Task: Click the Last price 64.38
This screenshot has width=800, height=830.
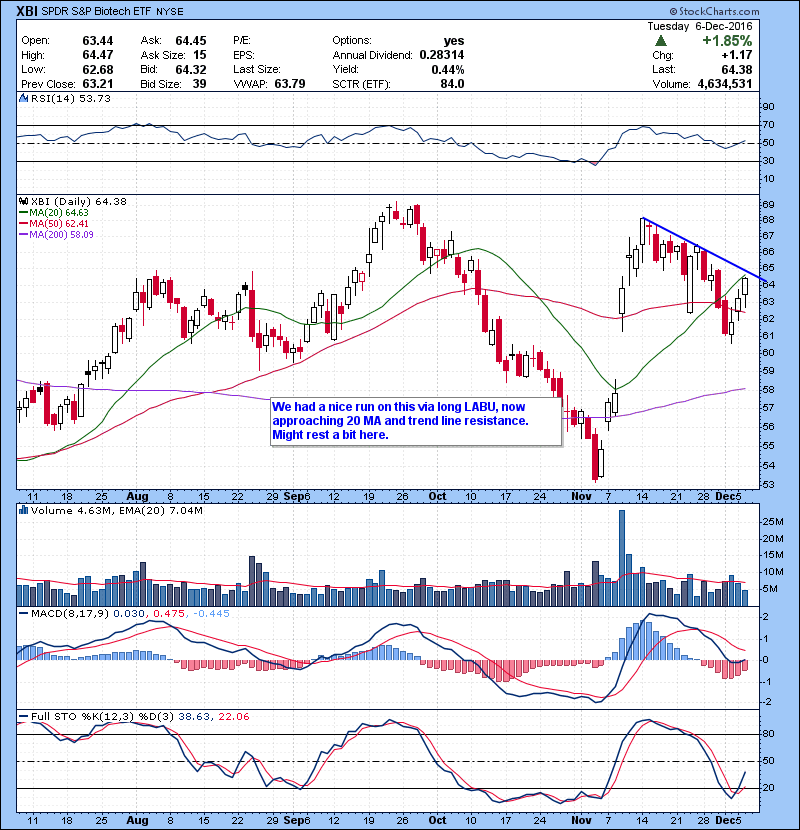Action: [736, 69]
